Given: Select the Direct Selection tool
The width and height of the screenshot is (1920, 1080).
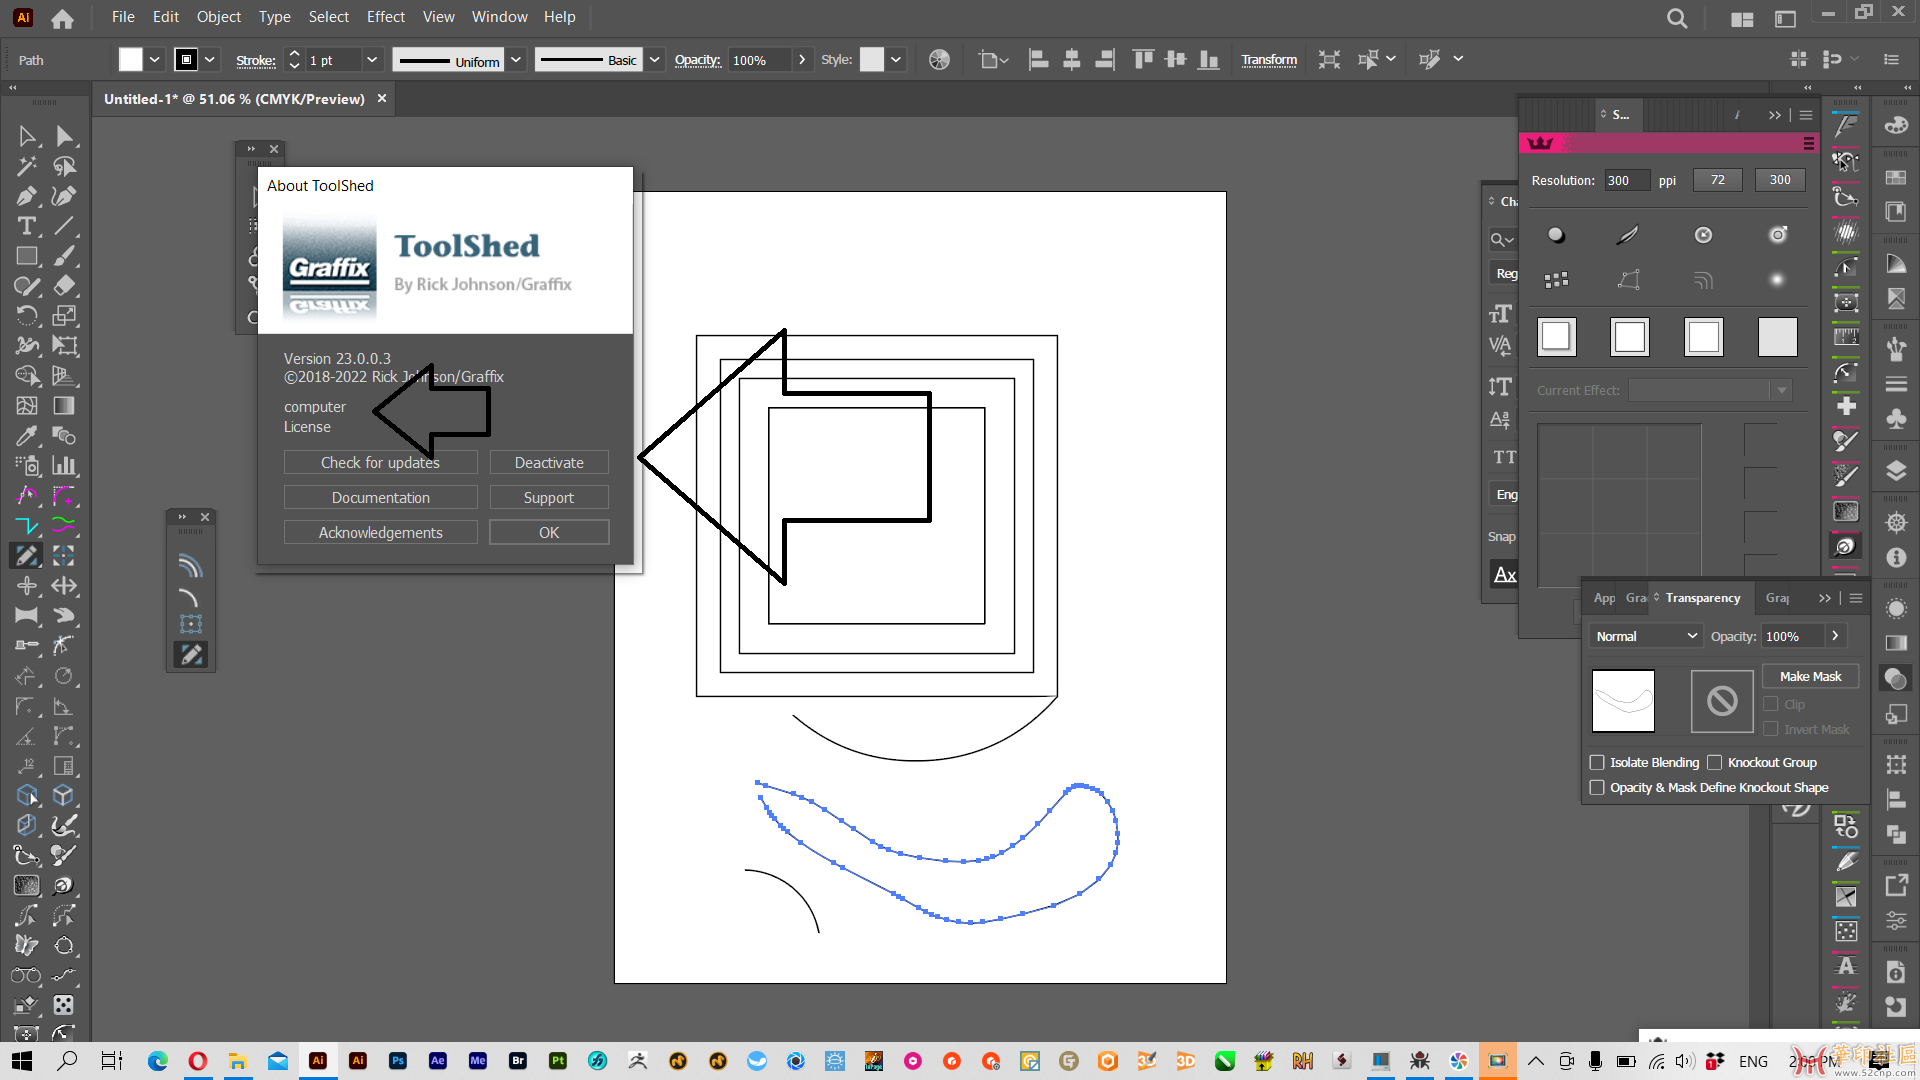Looking at the screenshot, I should click(64, 136).
